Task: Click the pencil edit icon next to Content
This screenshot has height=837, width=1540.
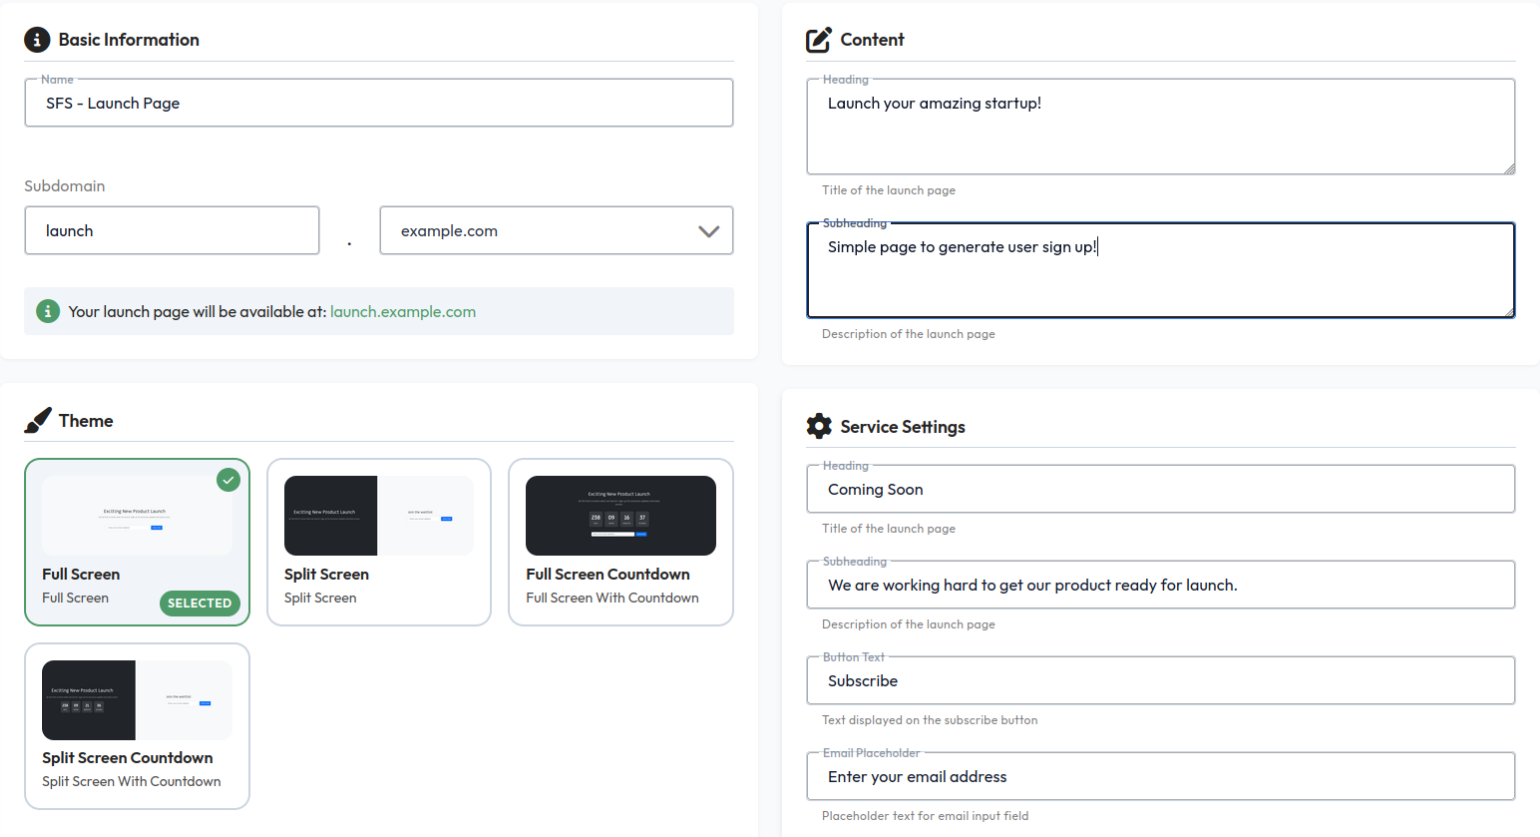Action: (818, 39)
